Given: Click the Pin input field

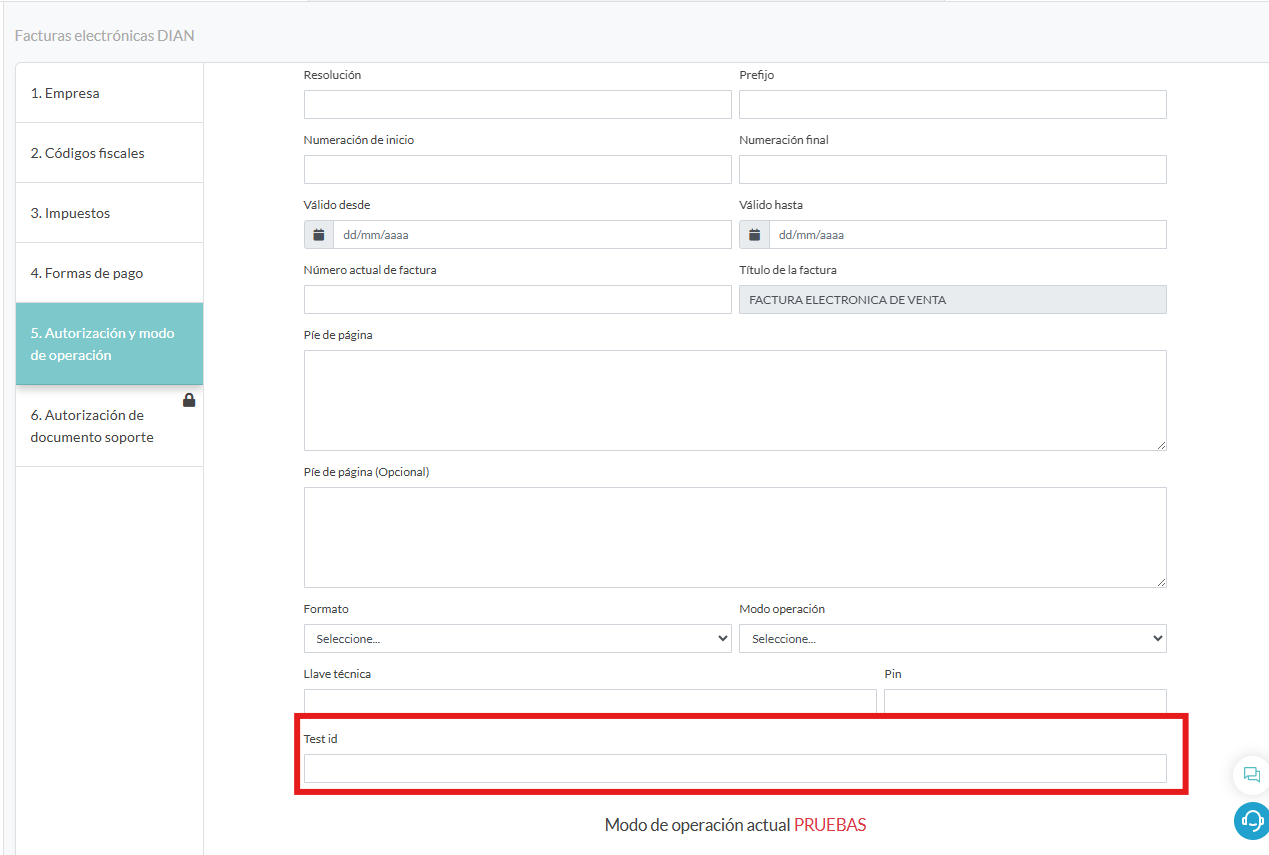Looking at the screenshot, I should [x=1025, y=702].
